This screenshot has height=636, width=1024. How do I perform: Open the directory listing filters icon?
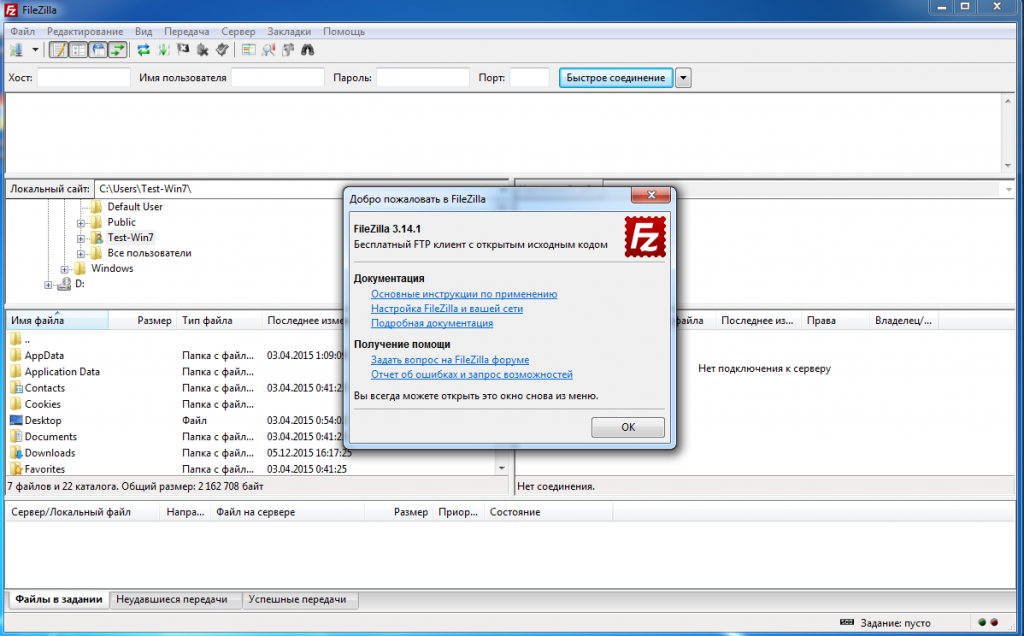tap(248, 50)
